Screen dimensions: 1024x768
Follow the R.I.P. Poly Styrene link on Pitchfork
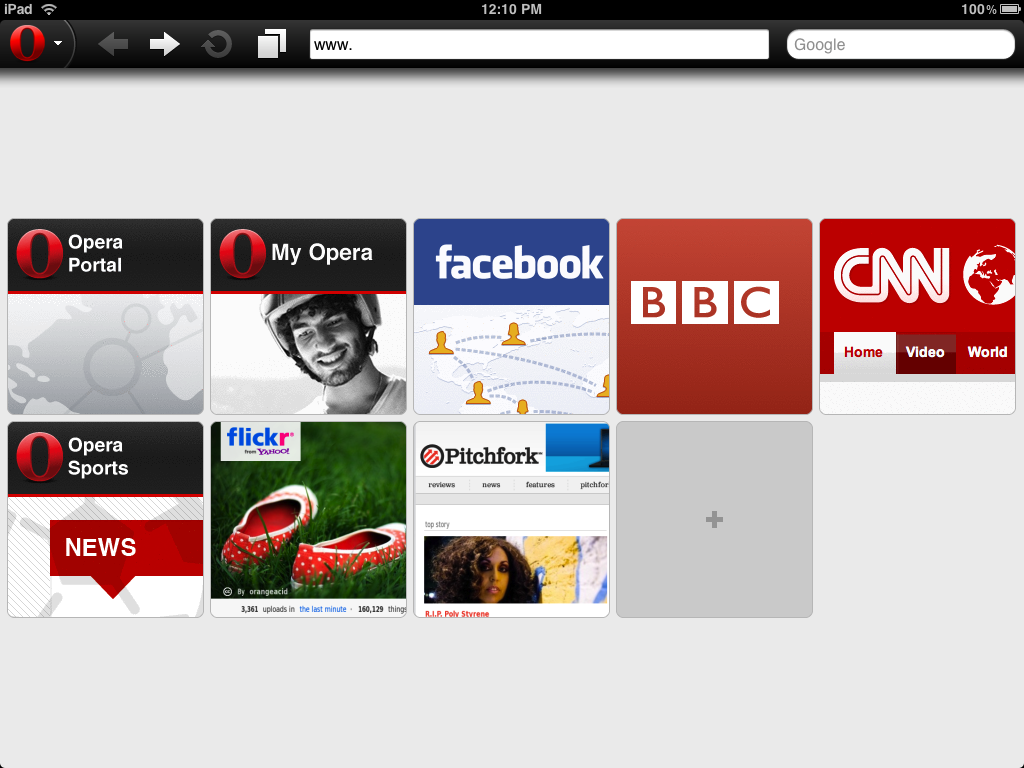pos(458,613)
